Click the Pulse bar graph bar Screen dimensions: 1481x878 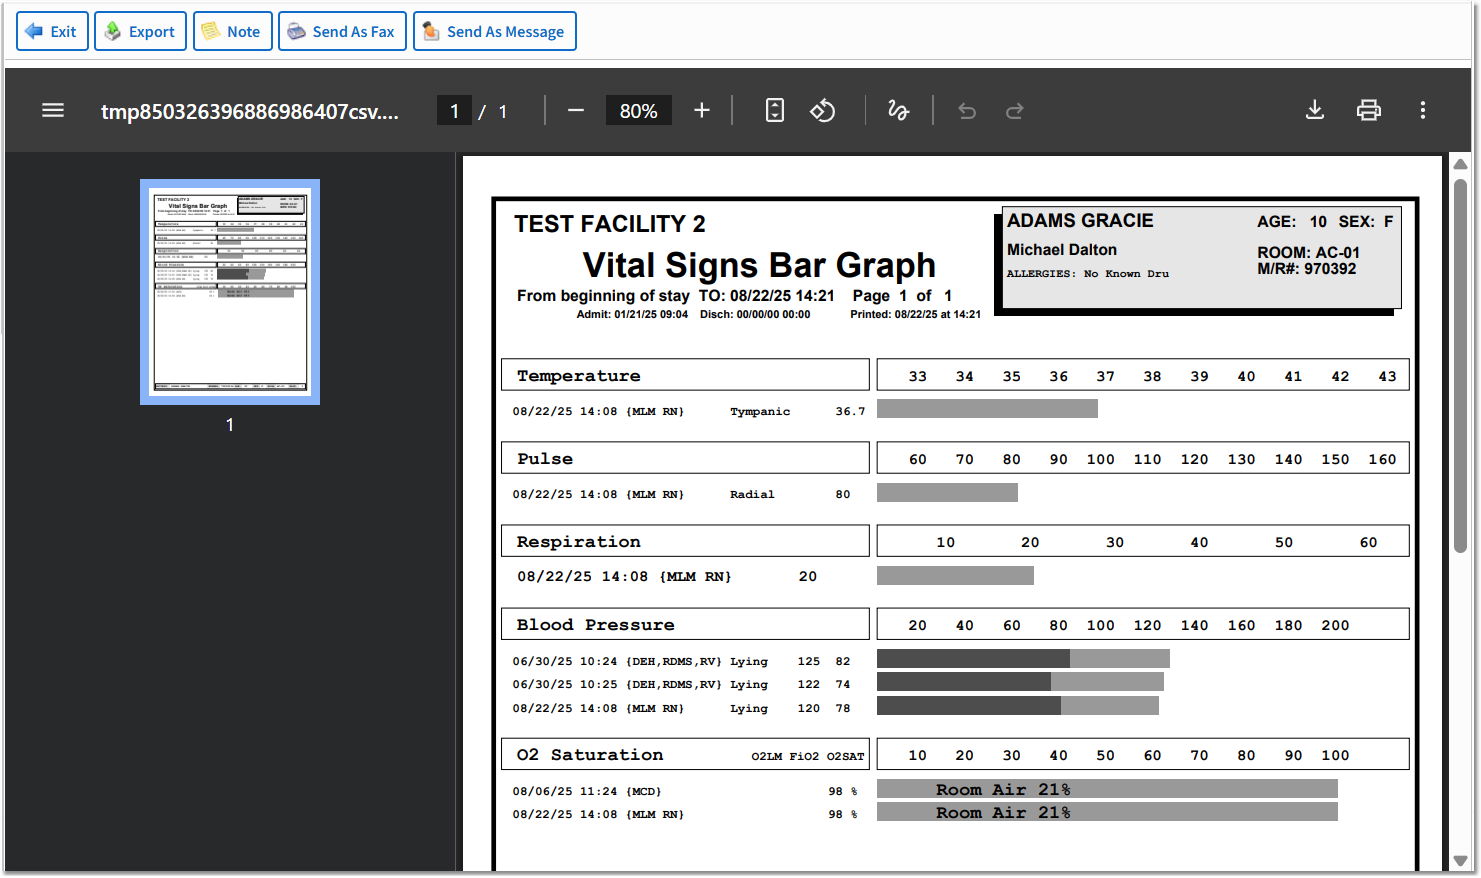click(x=947, y=492)
